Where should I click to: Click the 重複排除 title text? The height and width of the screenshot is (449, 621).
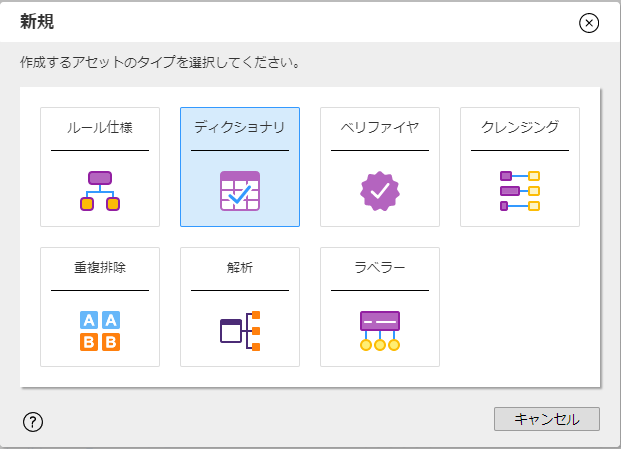[x=100, y=268]
